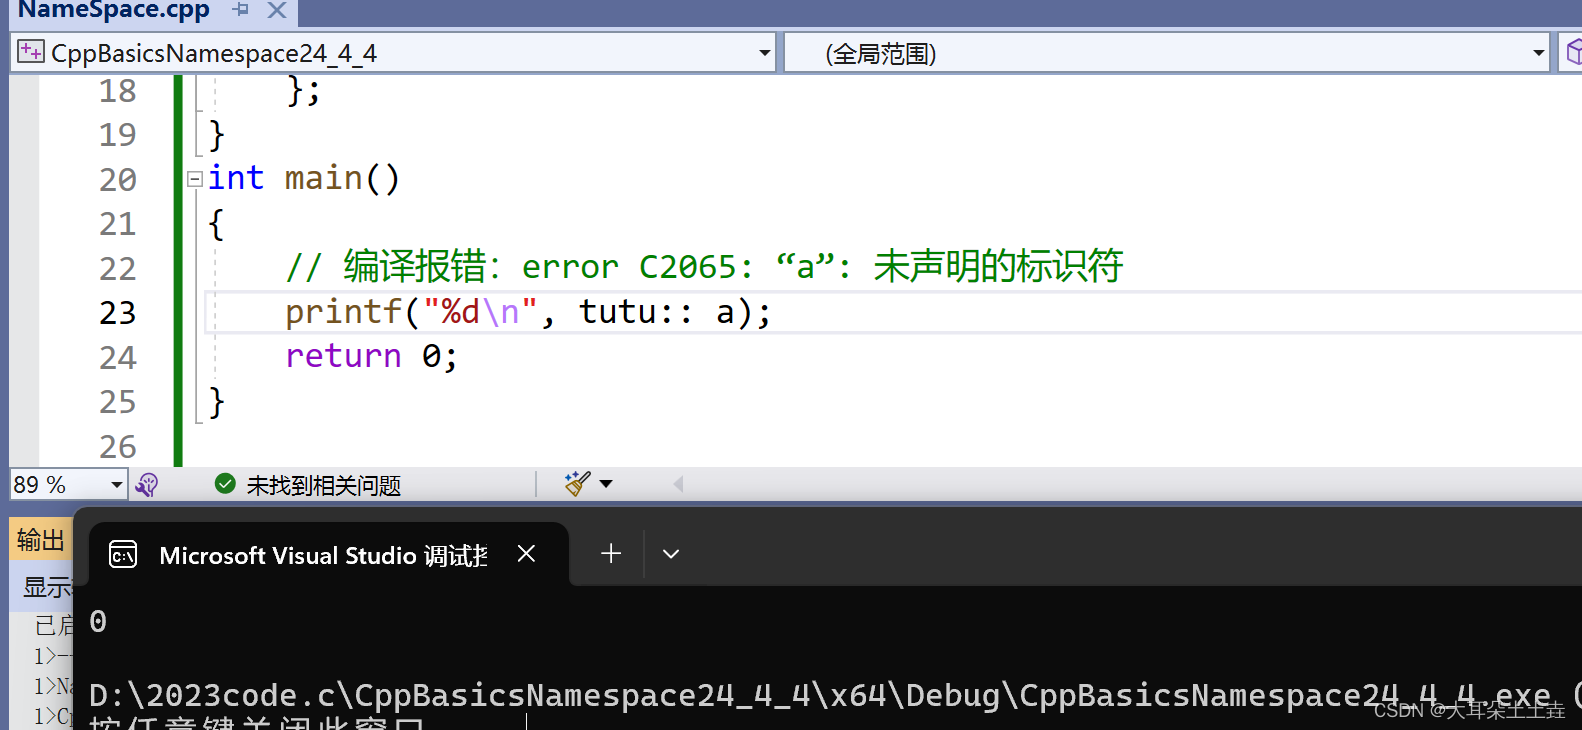Click the error C2065 comment on line 22
Viewport: 1582px width, 730px height.
coord(704,266)
